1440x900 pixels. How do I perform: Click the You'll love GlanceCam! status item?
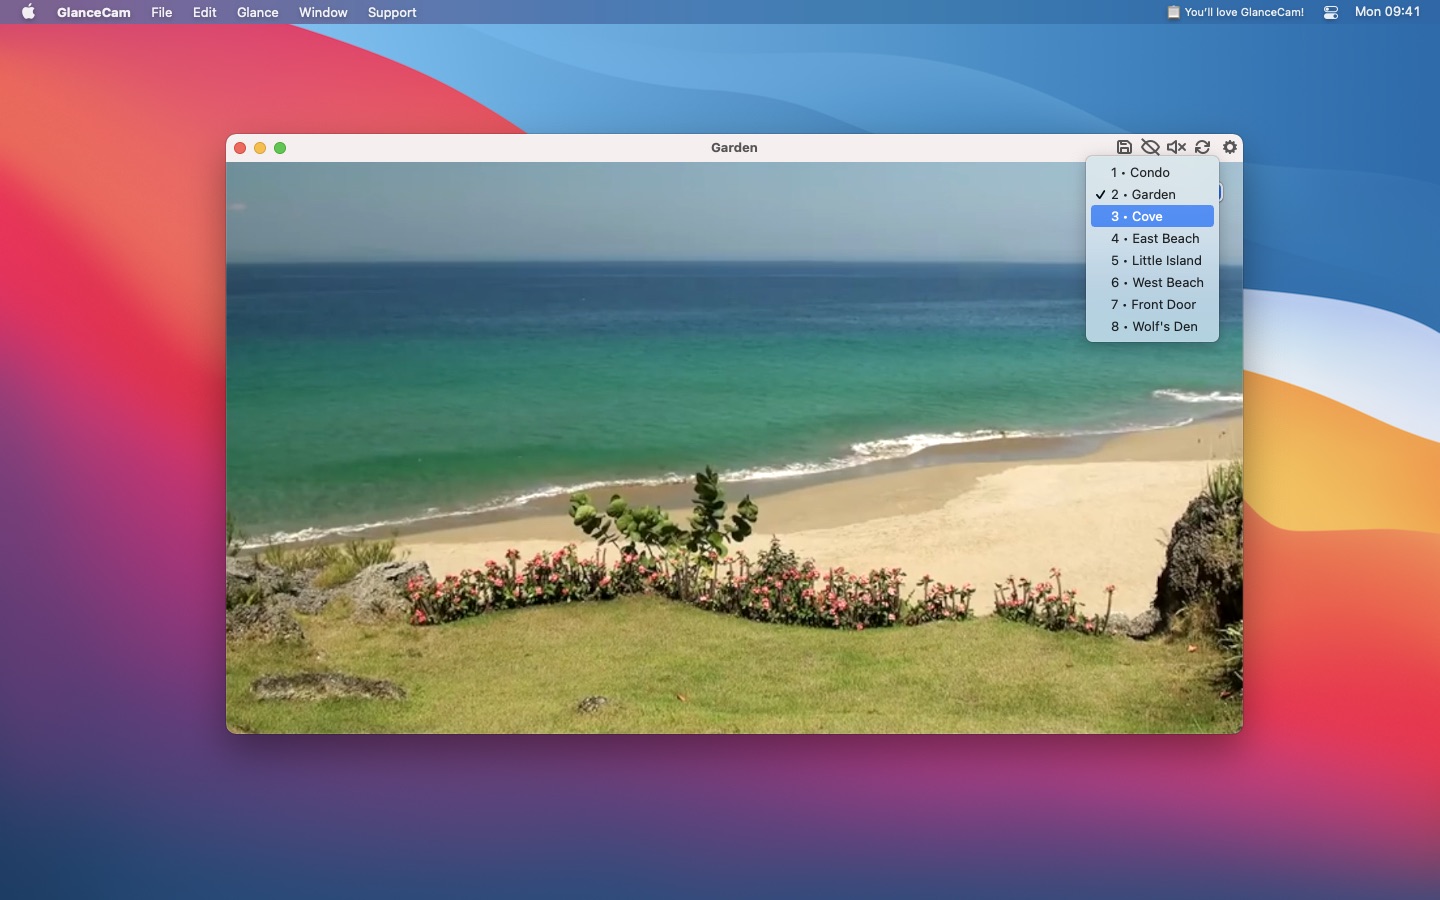tap(1235, 12)
